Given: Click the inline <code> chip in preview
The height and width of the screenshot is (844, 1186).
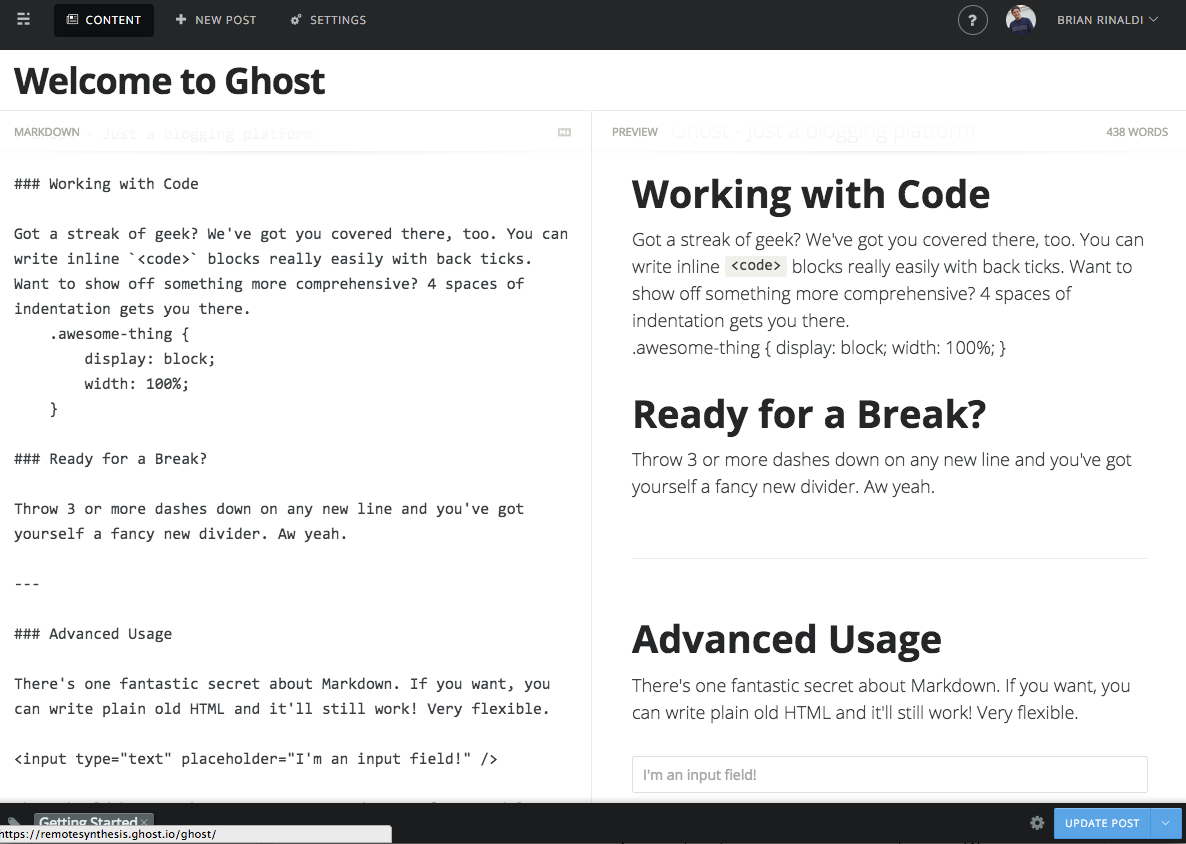Looking at the screenshot, I should pos(756,265).
